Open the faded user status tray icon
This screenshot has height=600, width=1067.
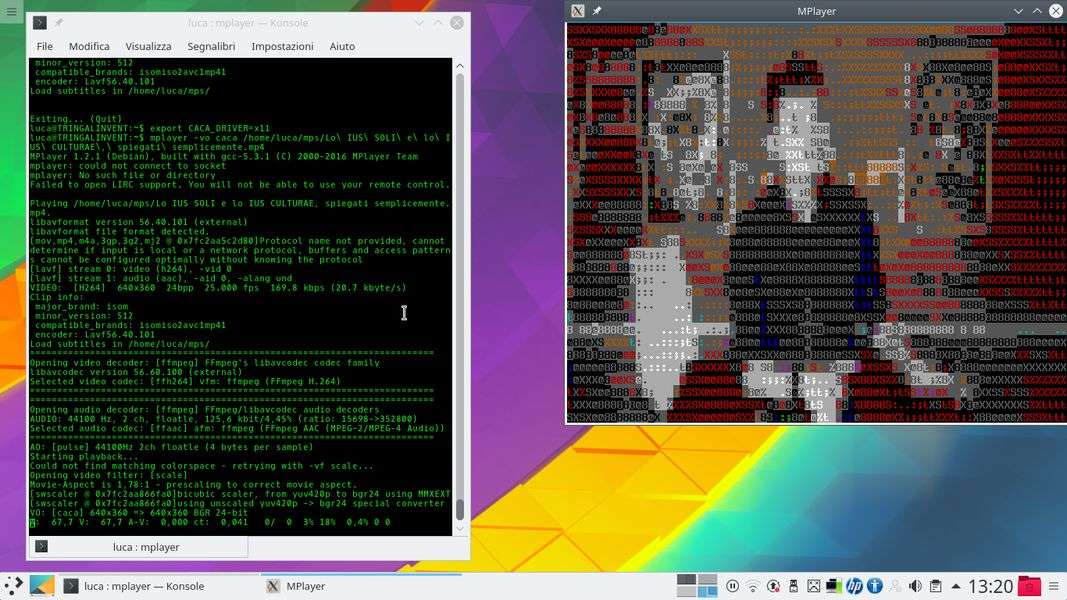click(x=896, y=586)
